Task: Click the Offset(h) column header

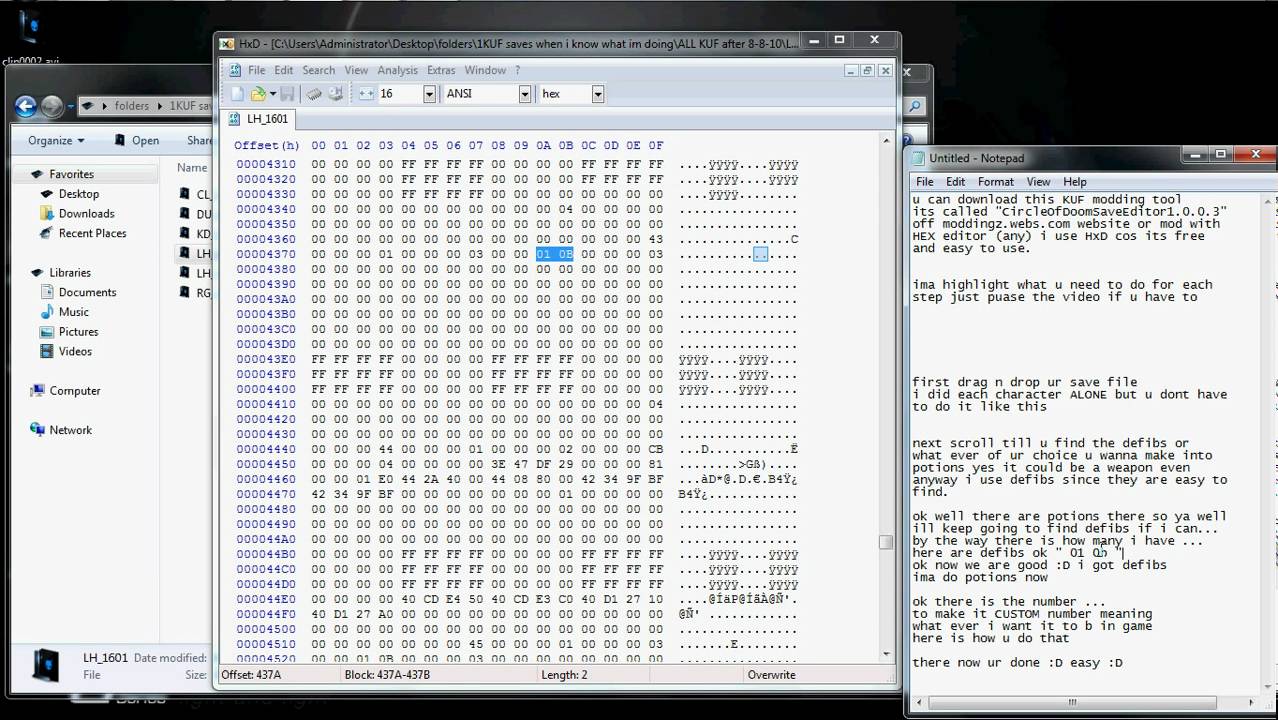Action: [x=267, y=146]
